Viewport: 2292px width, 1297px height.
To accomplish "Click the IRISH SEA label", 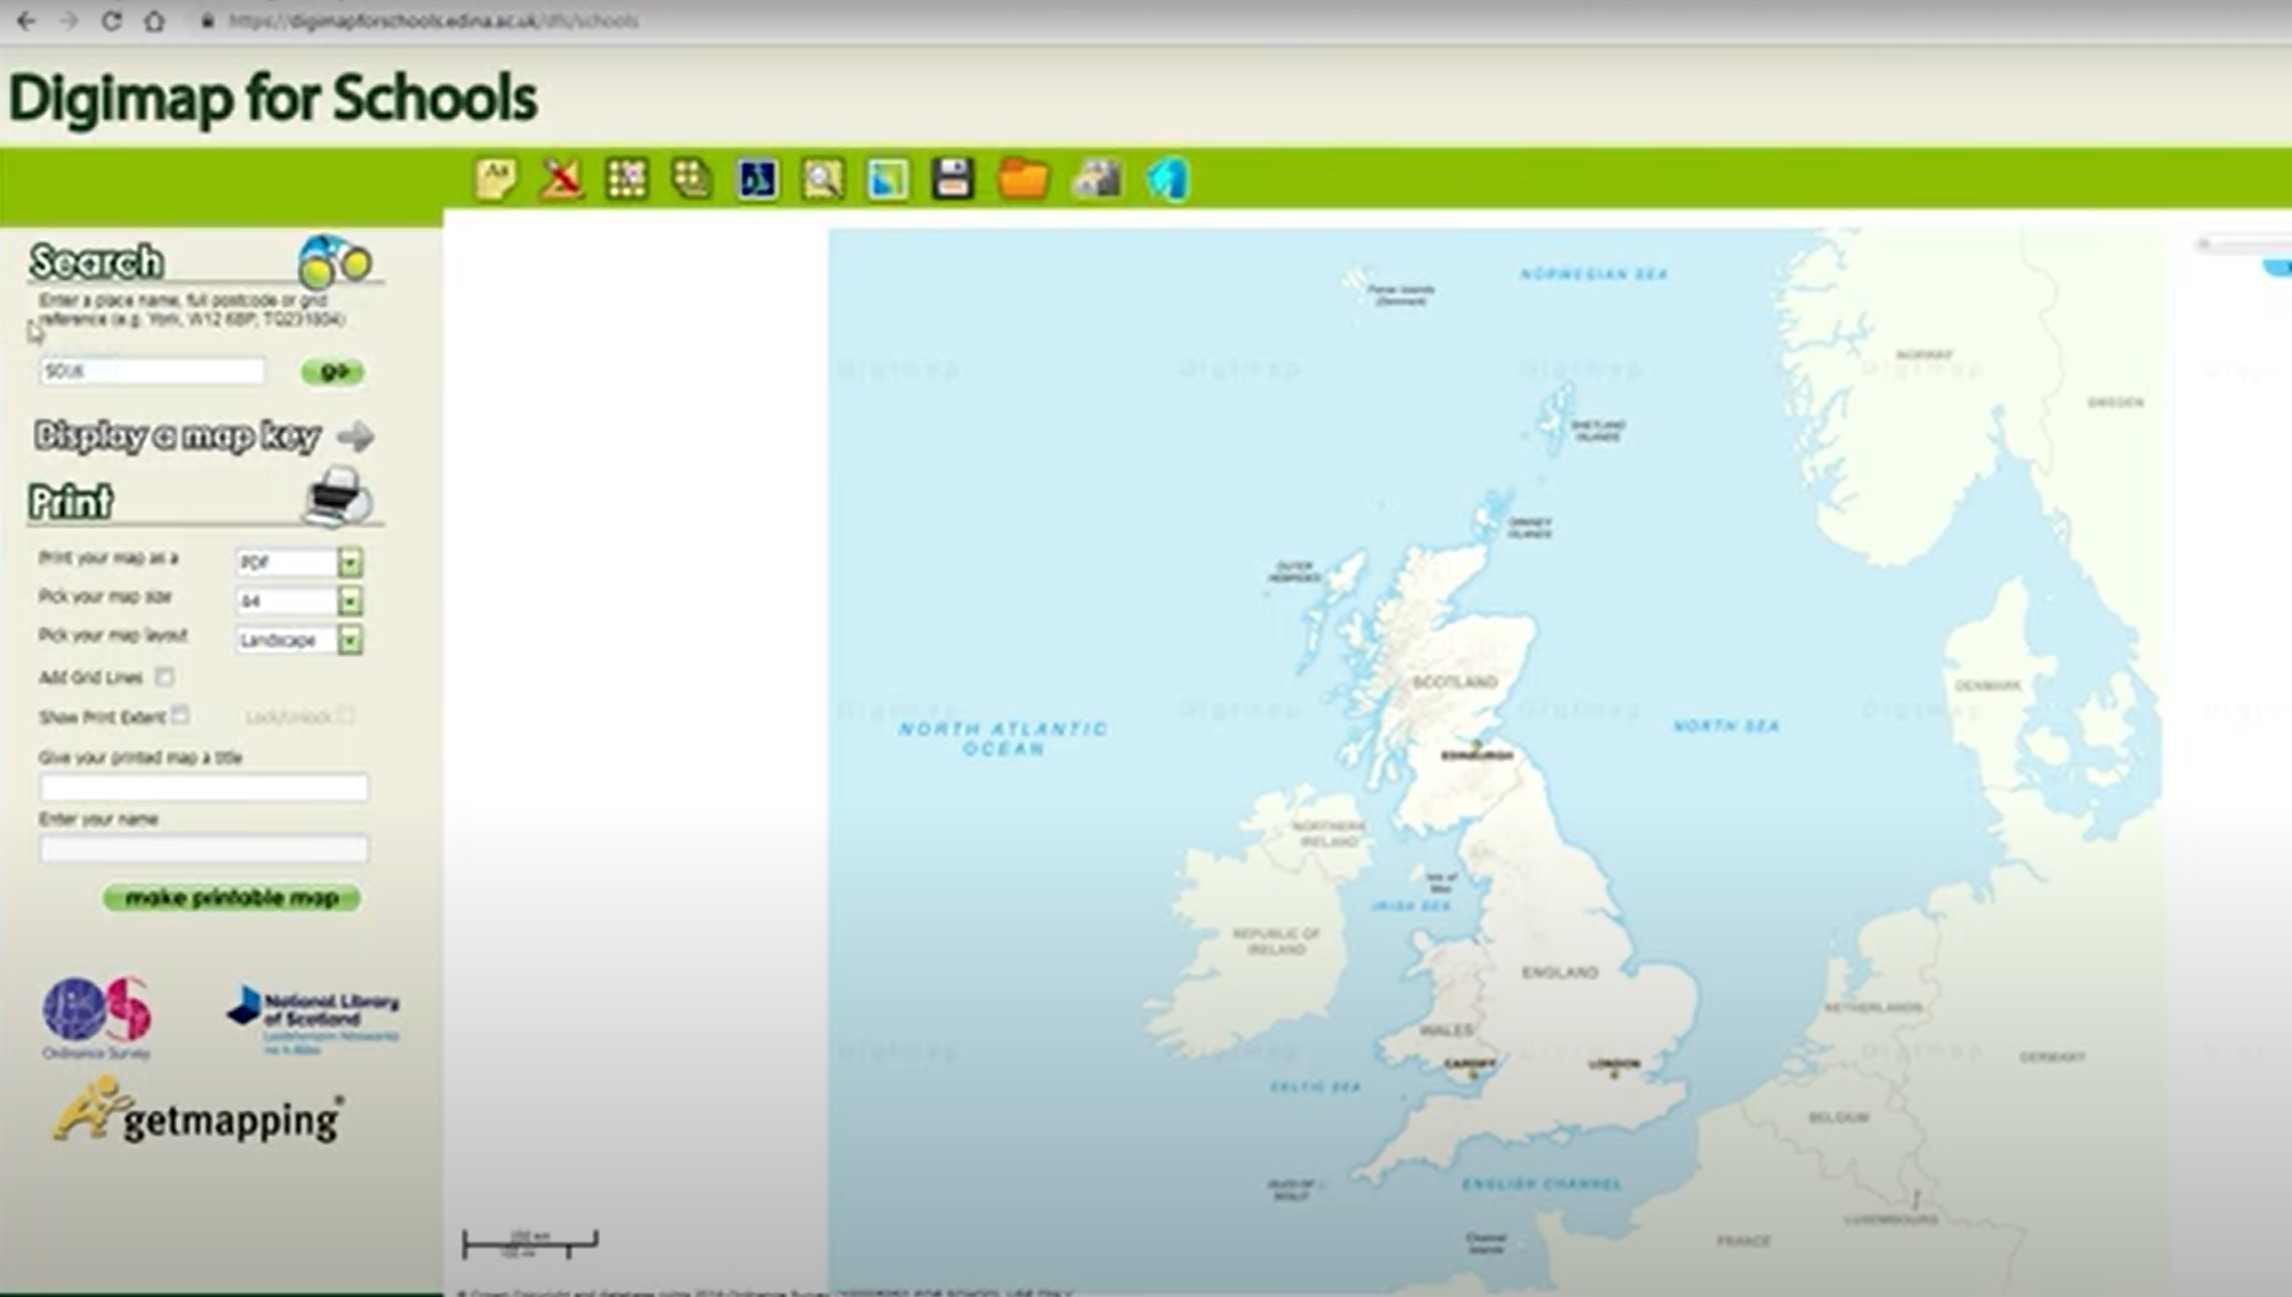I will click(1411, 906).
